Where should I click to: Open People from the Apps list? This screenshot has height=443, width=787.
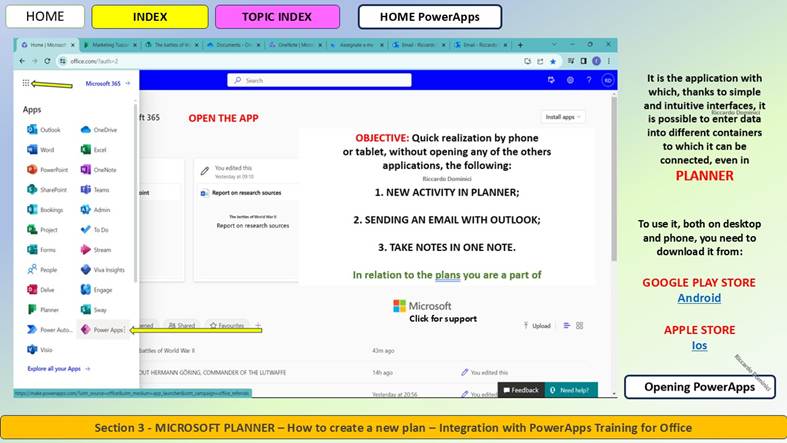tap(42, 270)
